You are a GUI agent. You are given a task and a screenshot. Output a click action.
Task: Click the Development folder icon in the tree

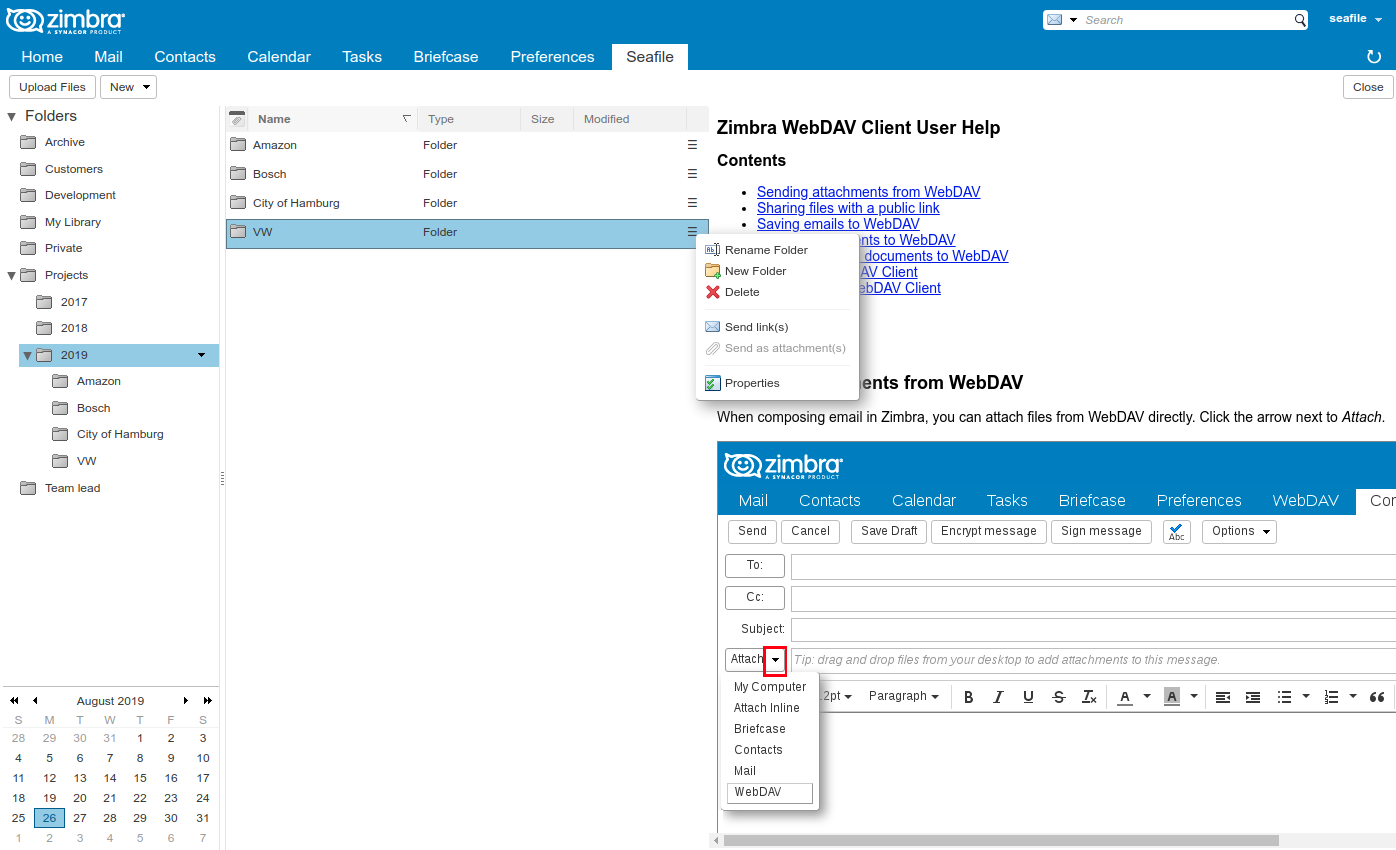[28, 195]
